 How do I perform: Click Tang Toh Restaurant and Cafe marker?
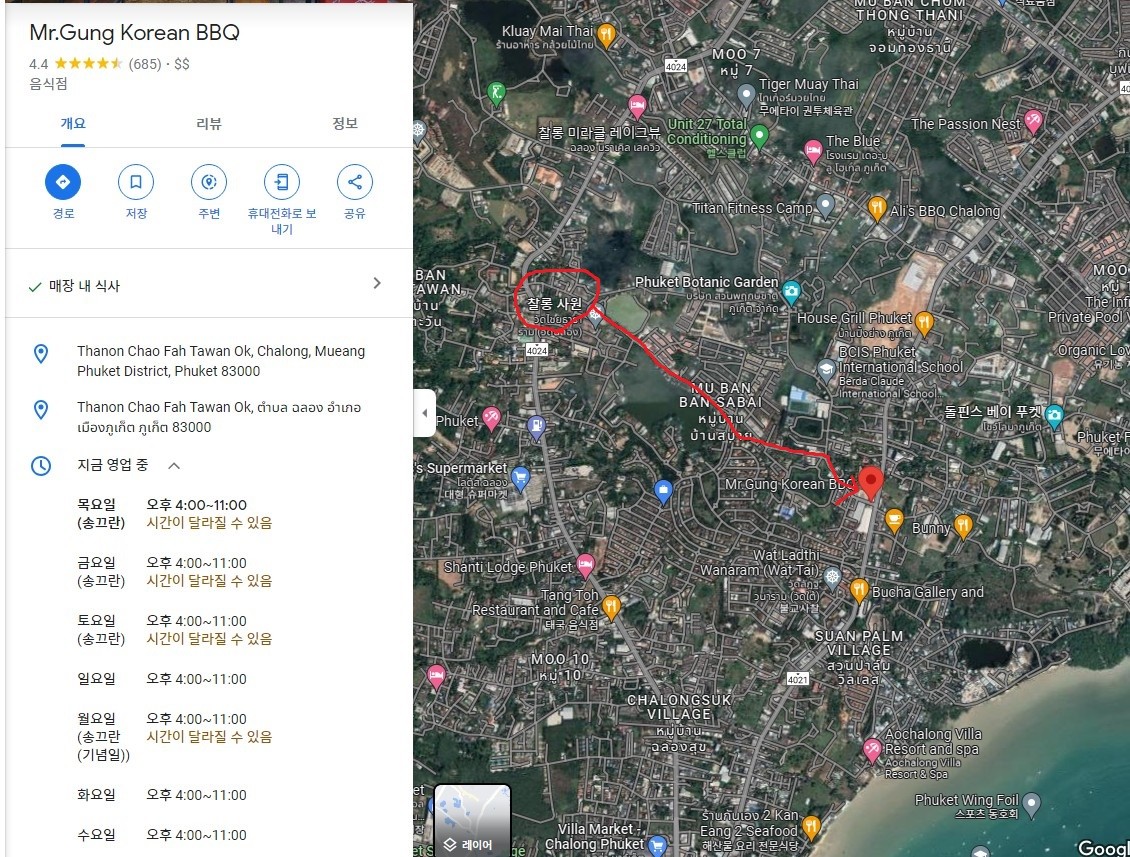[x=611, y=607]
